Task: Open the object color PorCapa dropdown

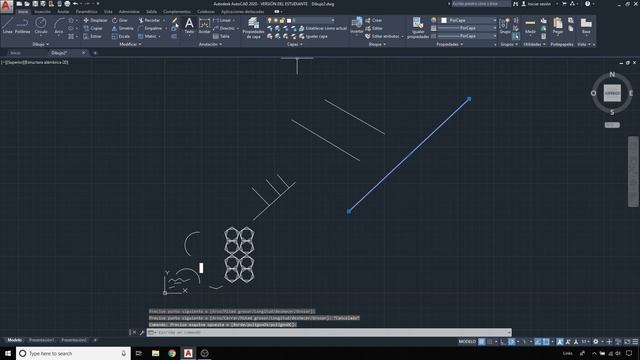Action: [468, 20]
